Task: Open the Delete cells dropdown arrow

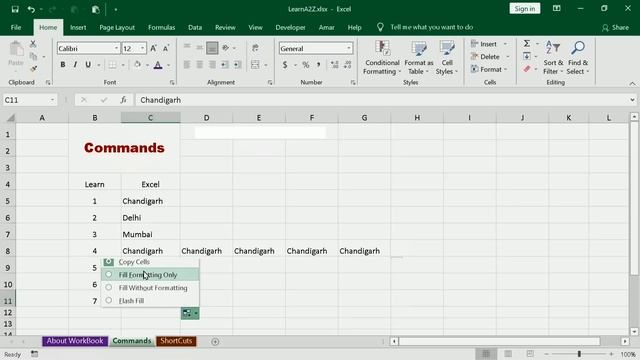Action: point(508,57)
